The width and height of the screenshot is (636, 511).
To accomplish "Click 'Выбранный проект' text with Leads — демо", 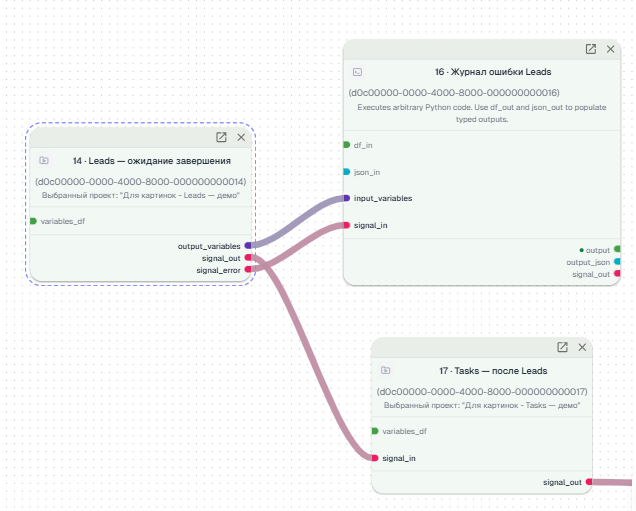I will (141, 195).
